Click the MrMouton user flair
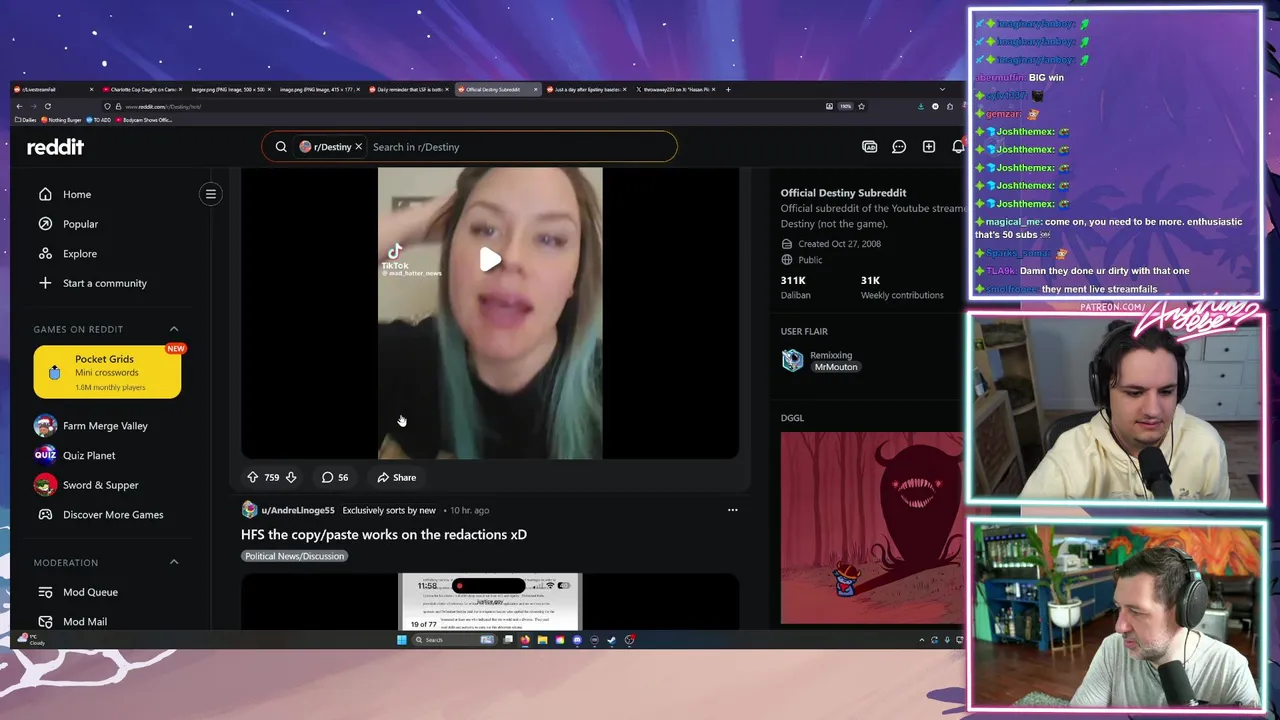The image size is (1280, 720). coord(835,367)
